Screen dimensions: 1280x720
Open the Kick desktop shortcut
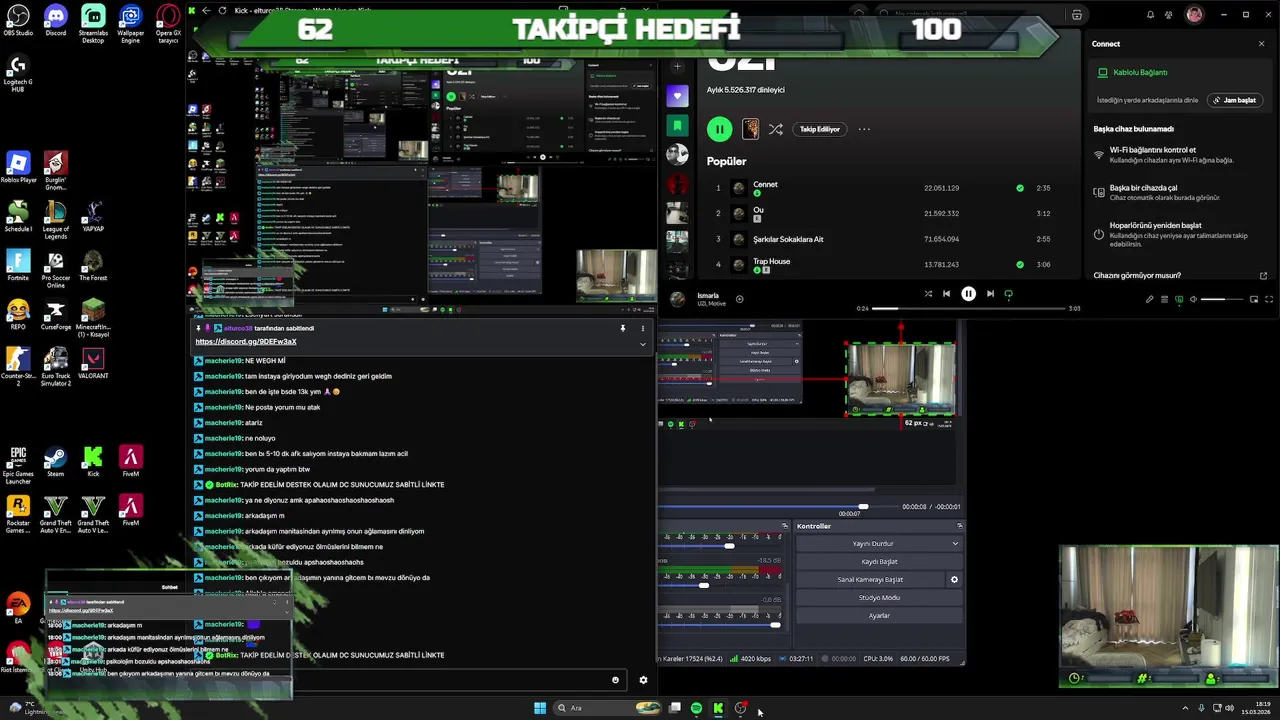[93, 461]
